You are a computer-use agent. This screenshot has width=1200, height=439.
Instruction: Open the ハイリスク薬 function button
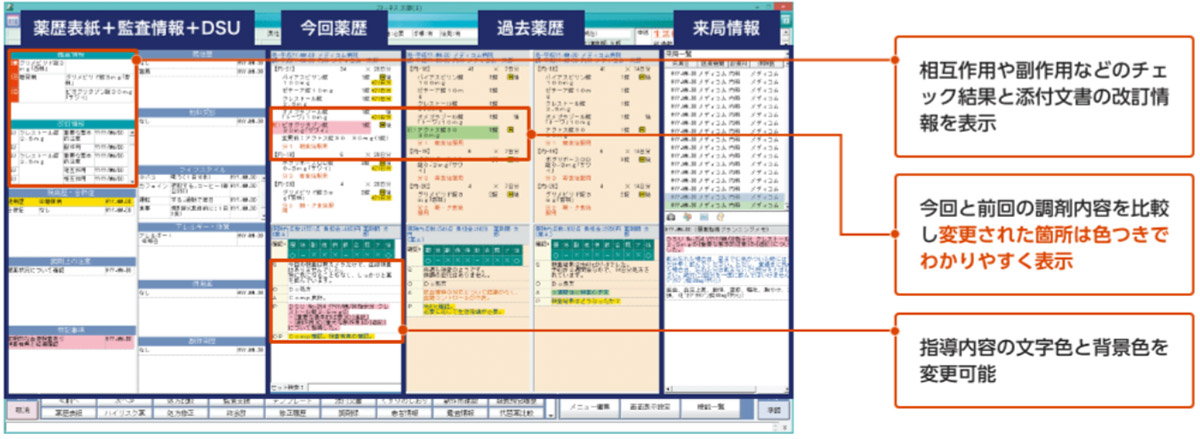point(123,411)
